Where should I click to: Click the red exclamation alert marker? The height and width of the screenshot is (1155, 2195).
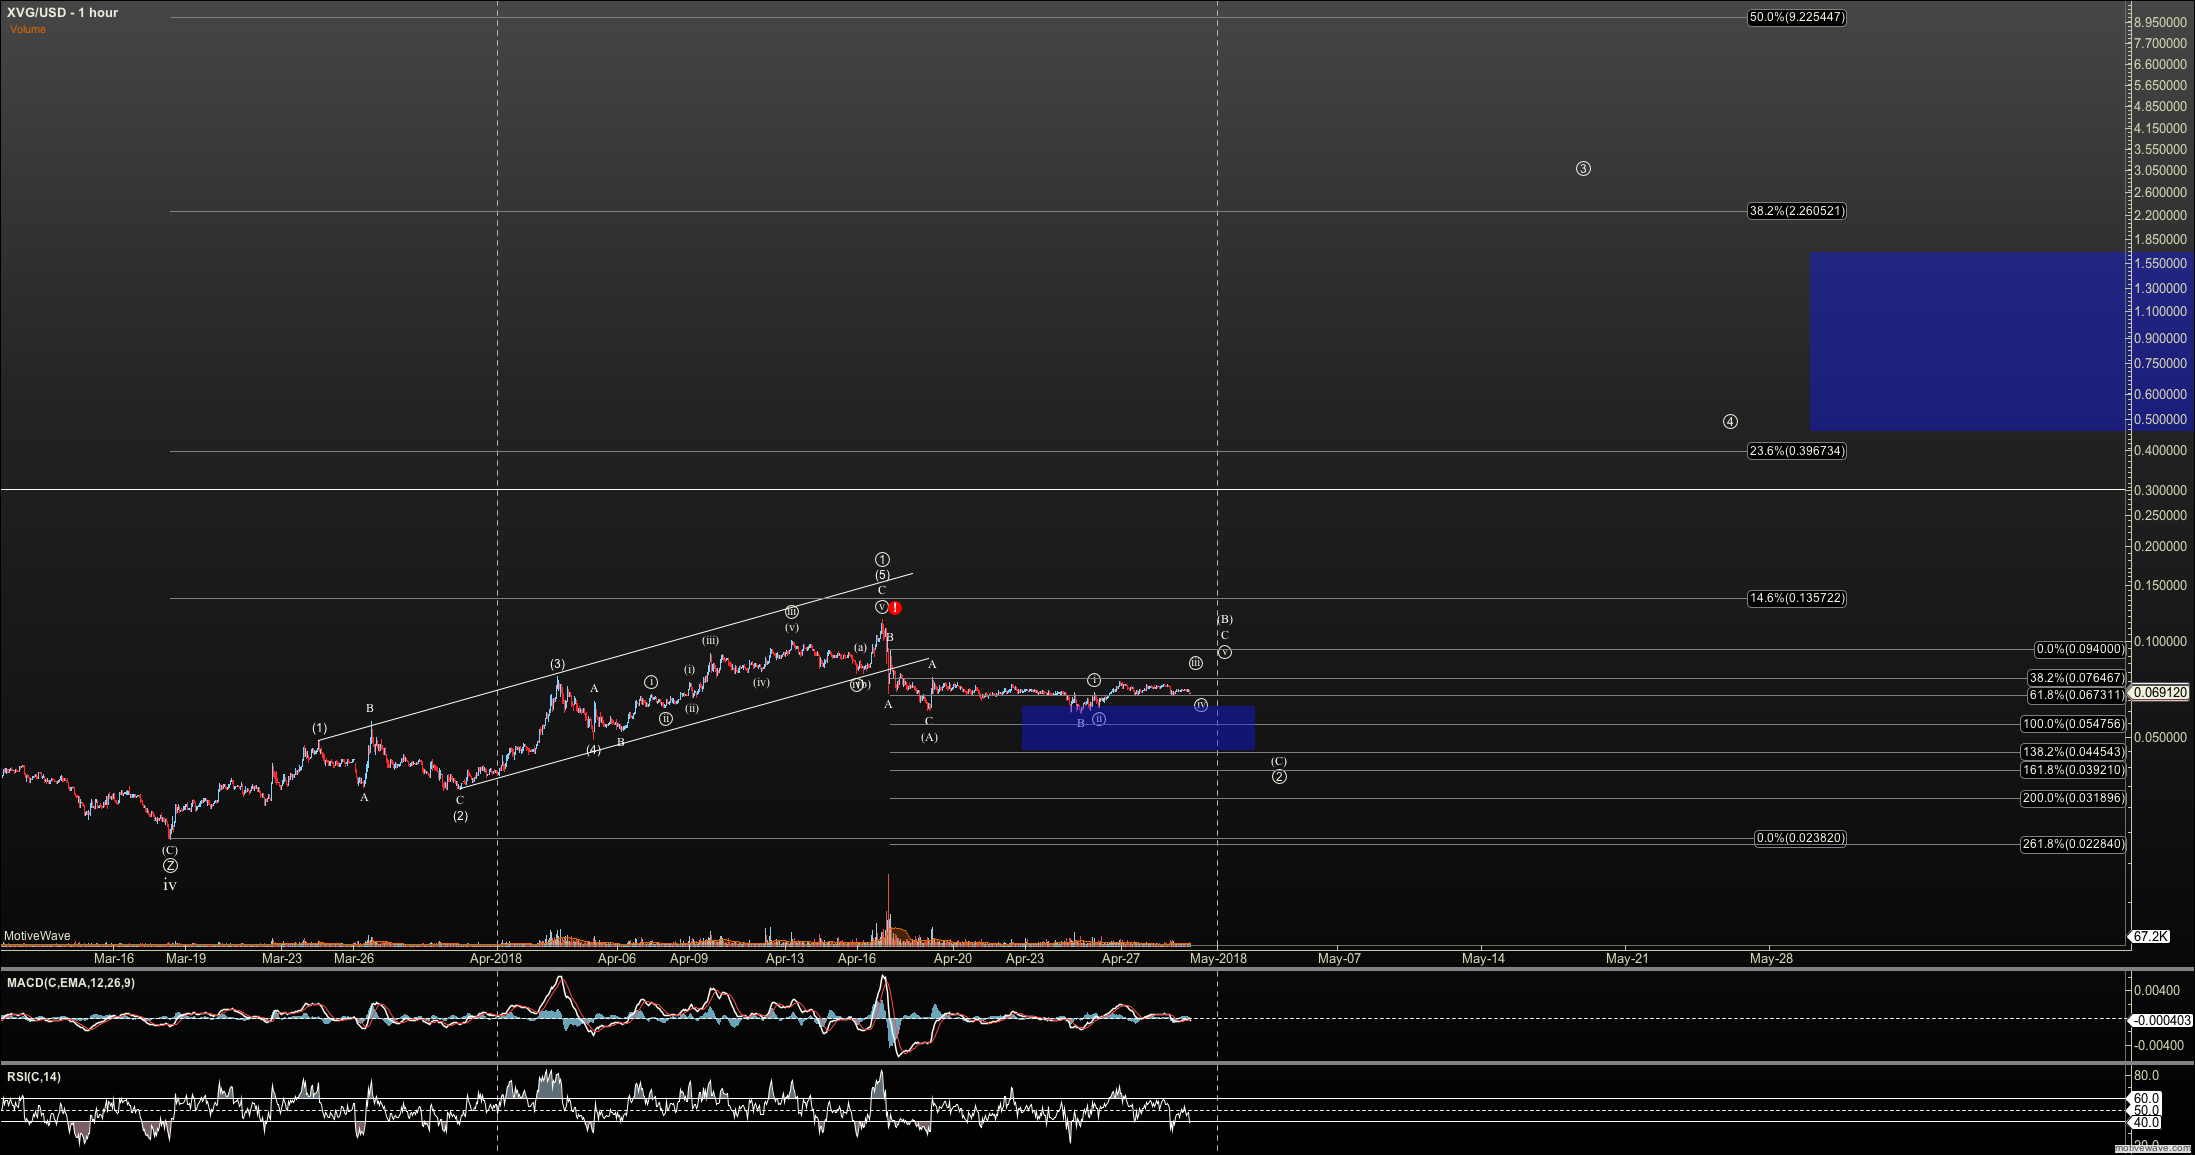click(x=896, y=608)
